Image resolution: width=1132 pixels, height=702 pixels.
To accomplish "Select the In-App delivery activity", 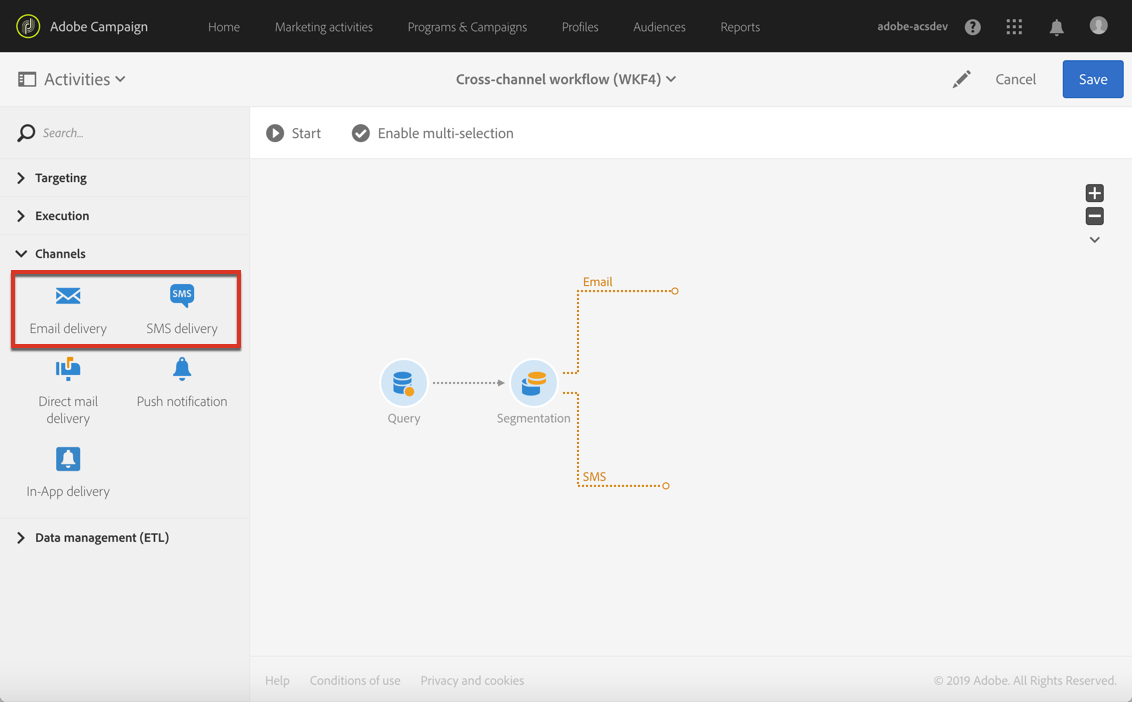I will click(x=68, y=473).
